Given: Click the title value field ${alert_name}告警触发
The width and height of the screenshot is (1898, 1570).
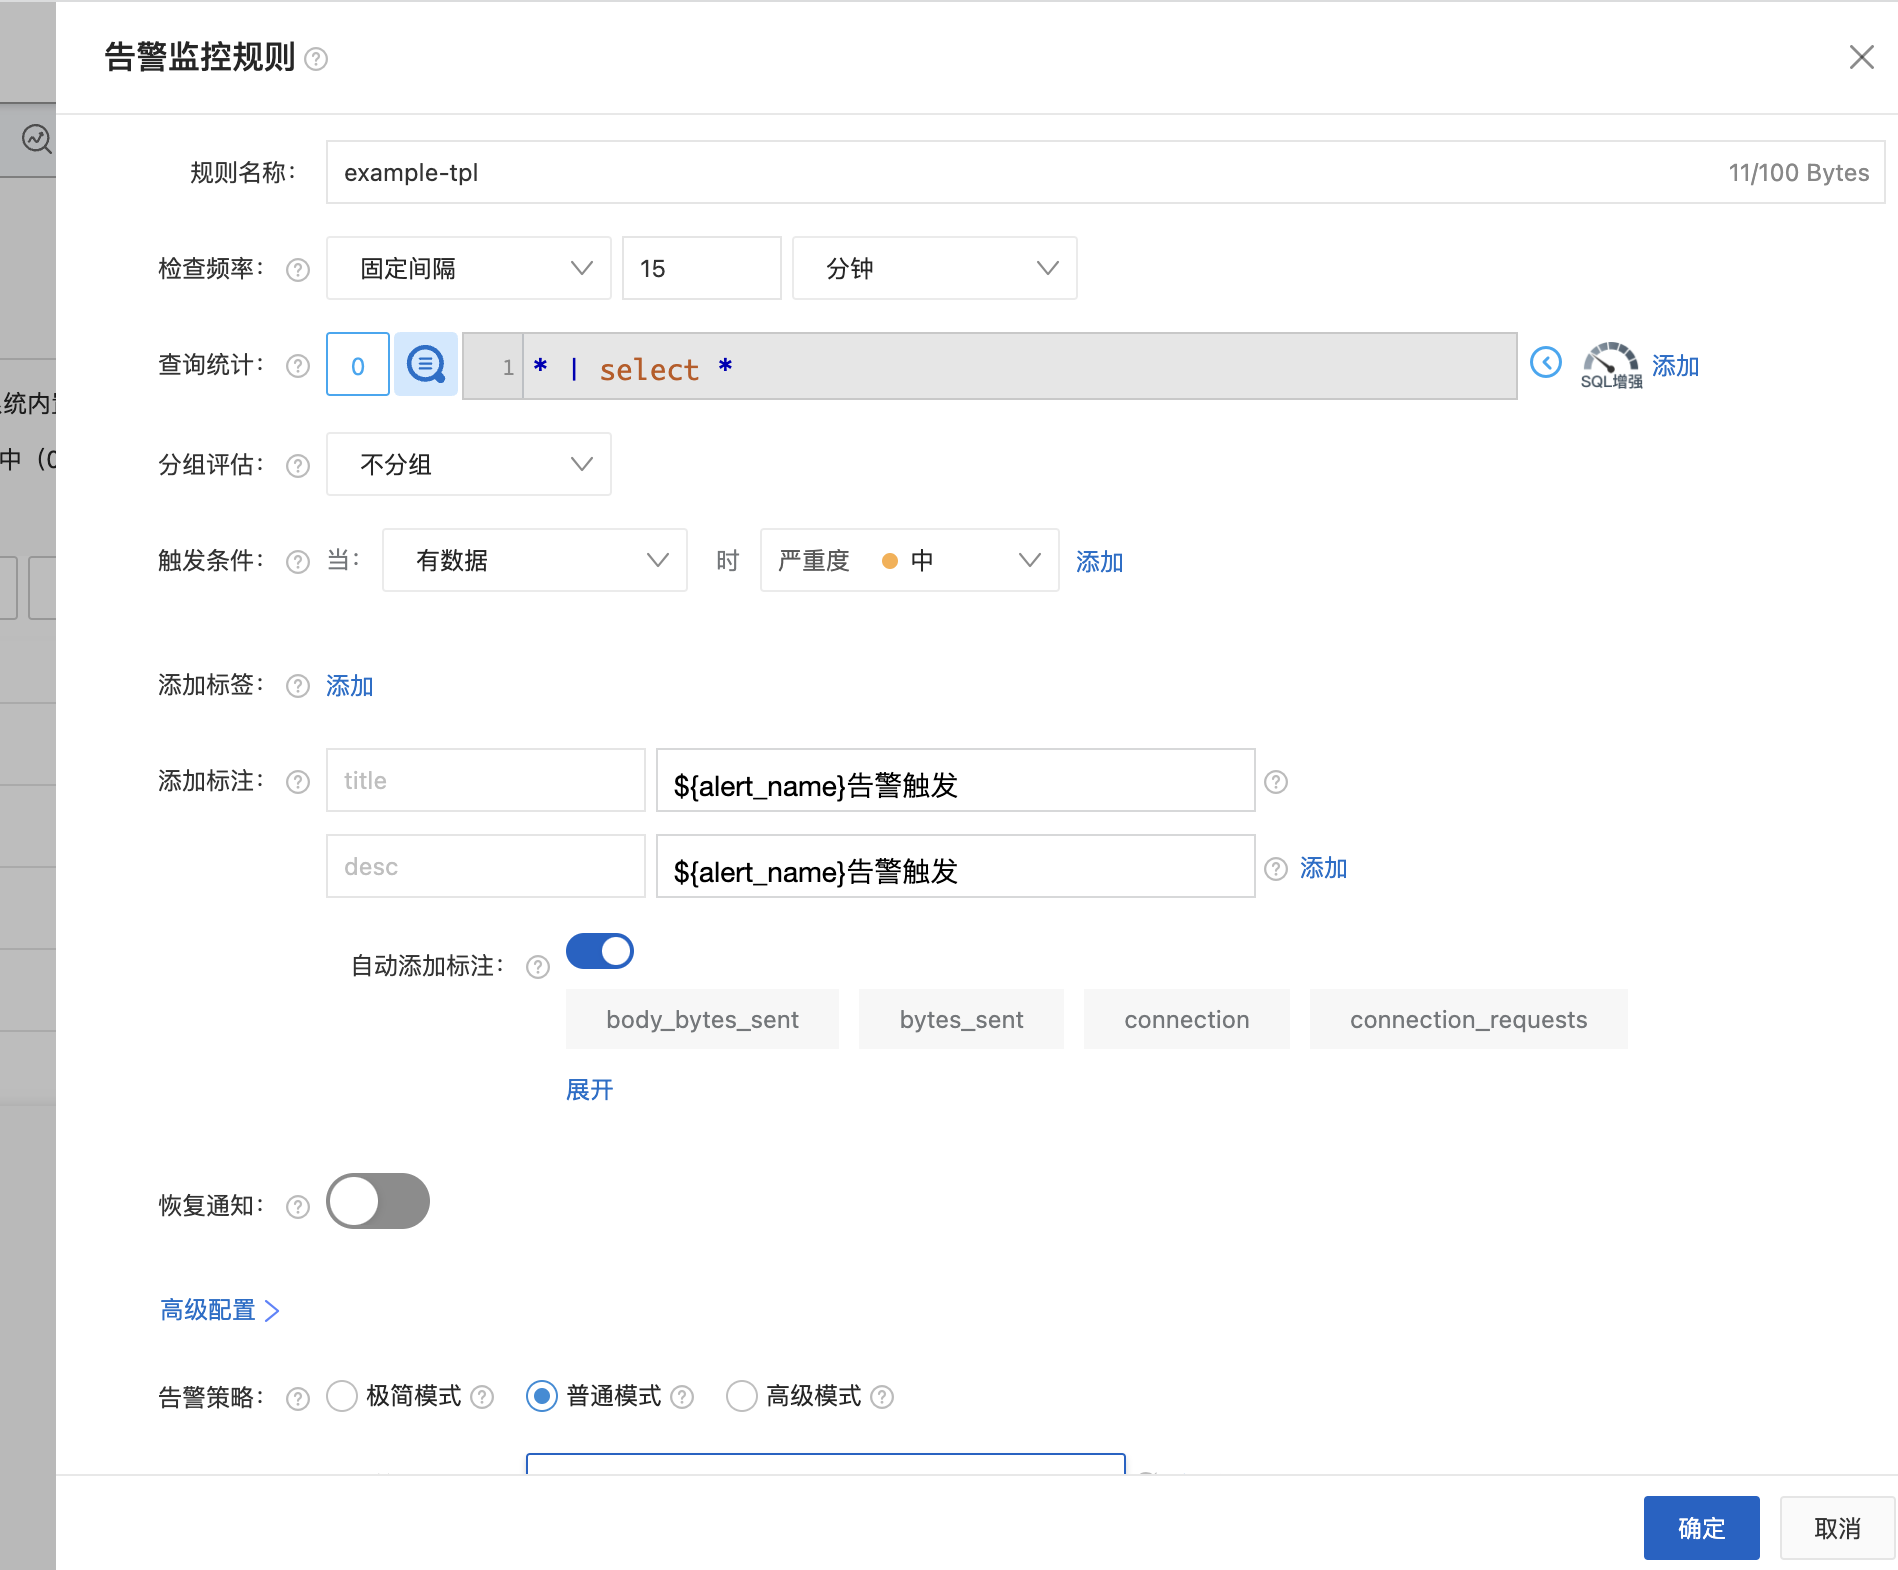Looking at the screenshot, I should (956, 780).
